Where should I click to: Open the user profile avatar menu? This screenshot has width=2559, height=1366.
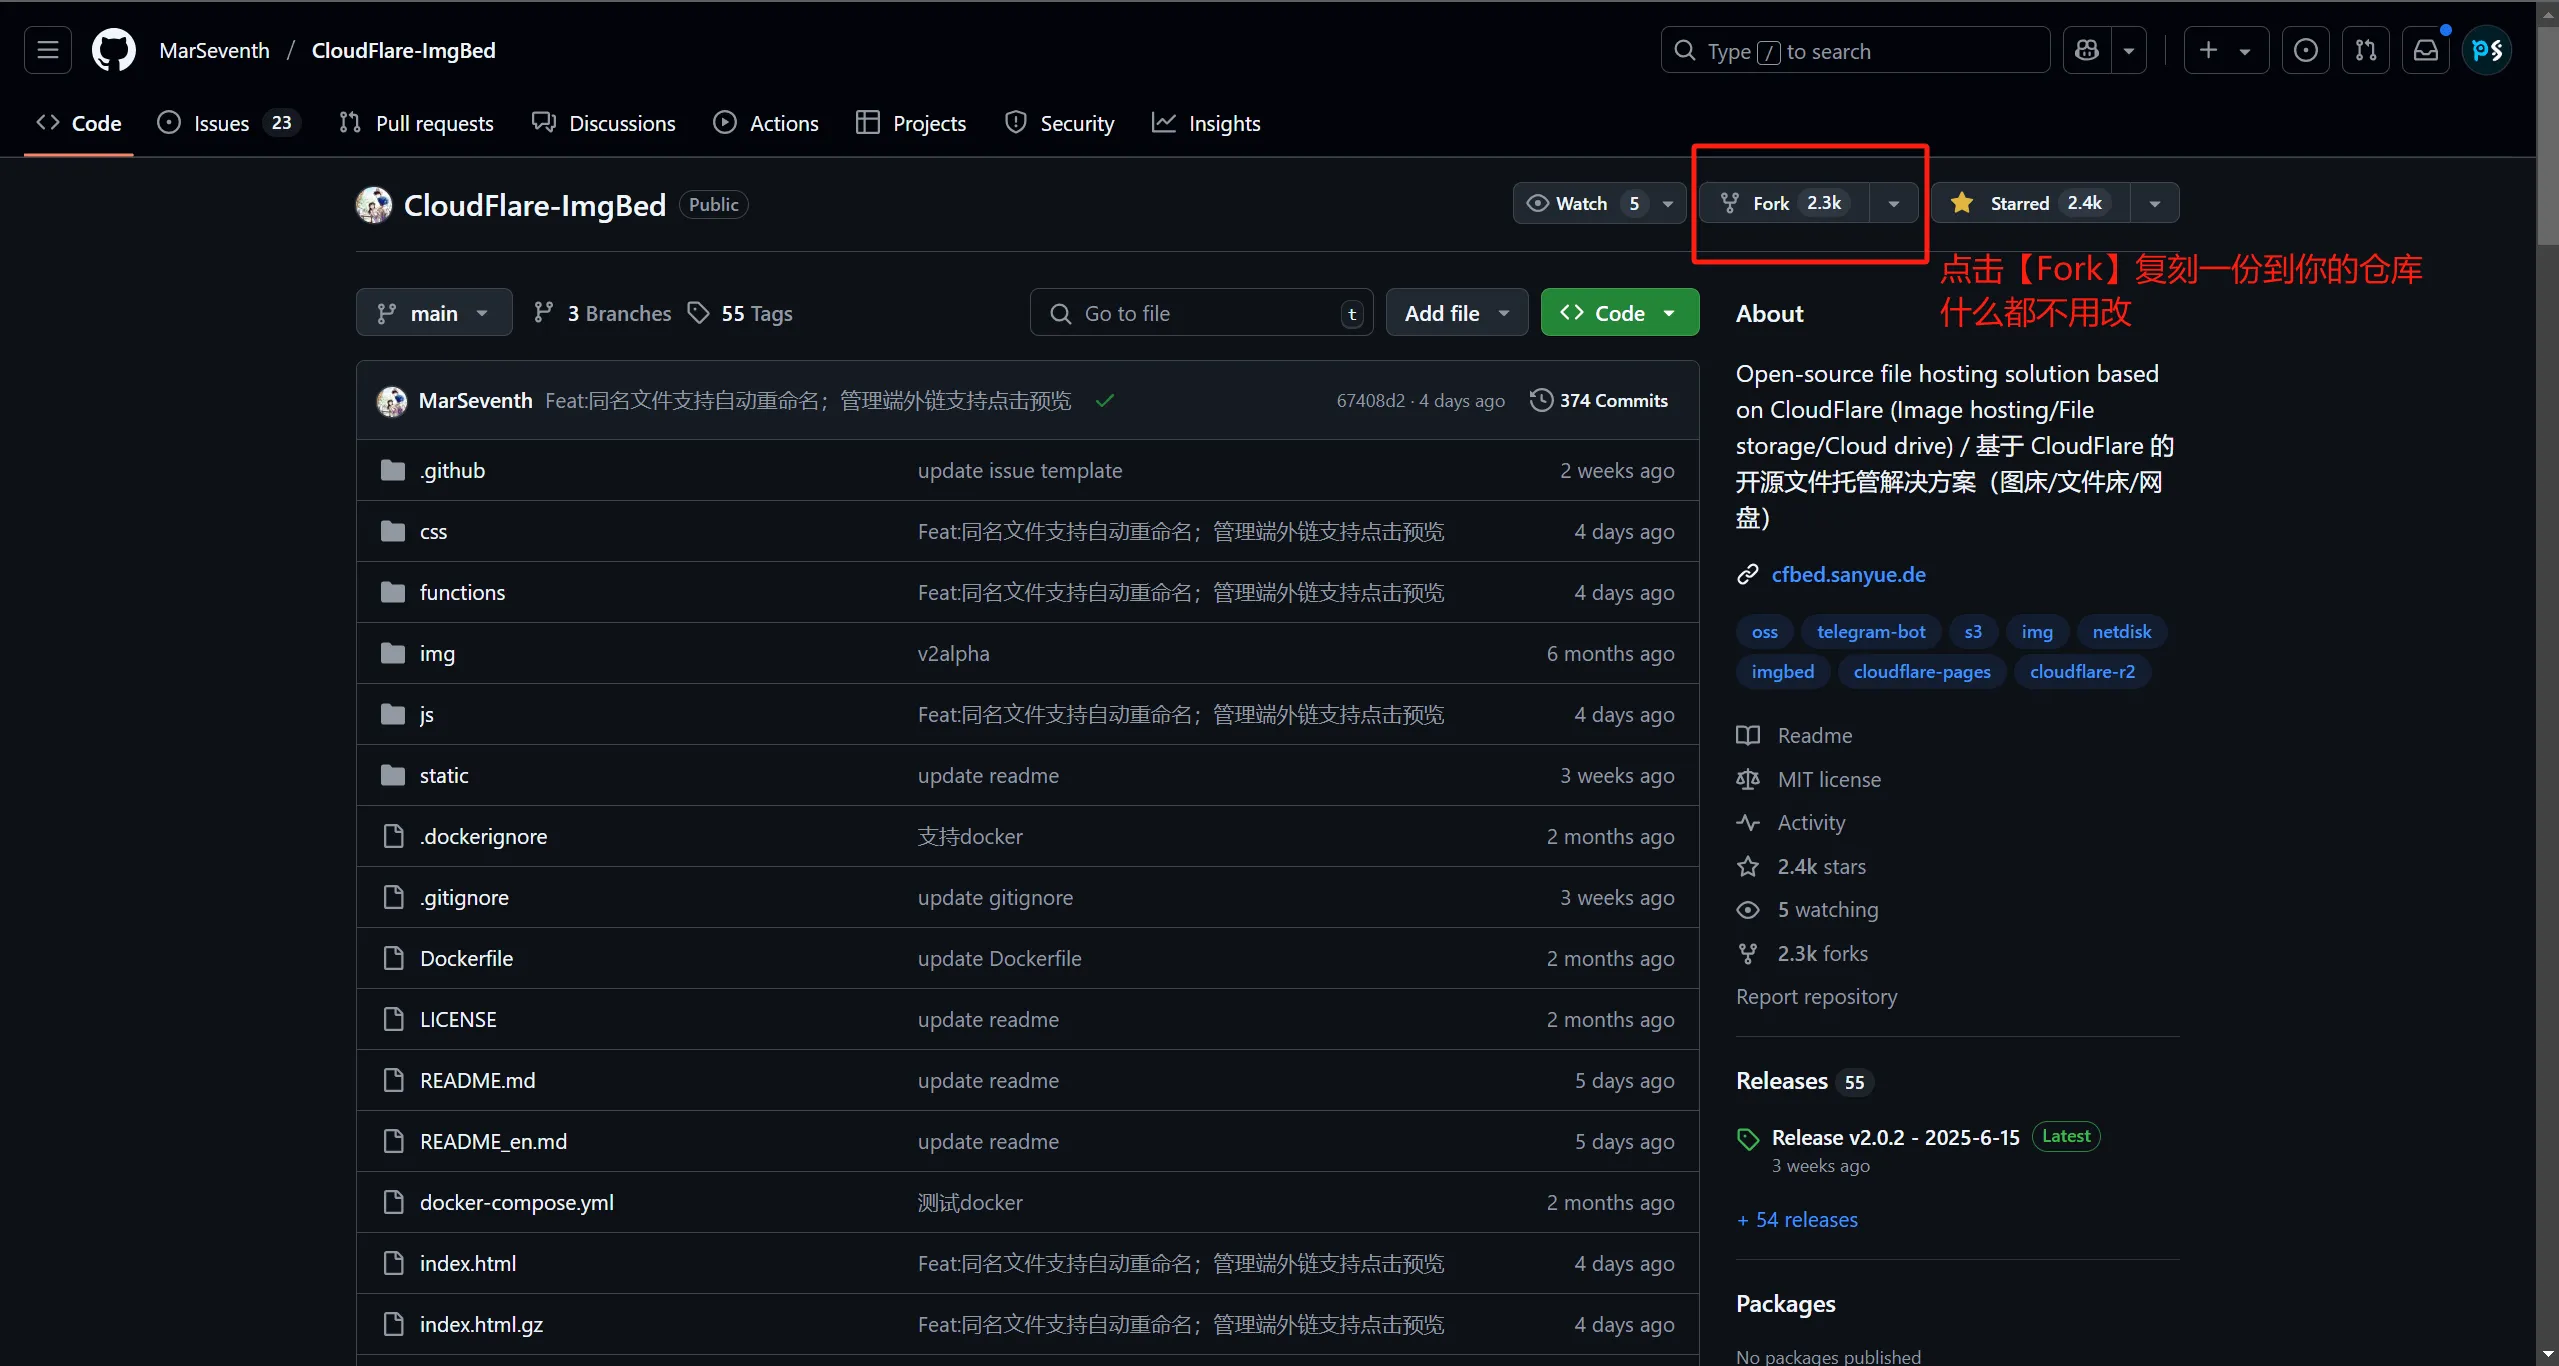click(2487, 50)
